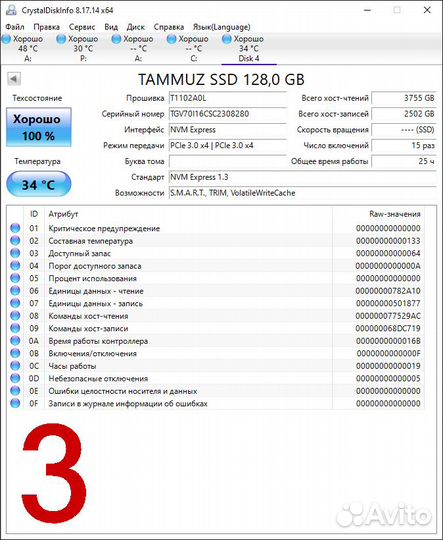Select raw value 00000077529AC
This screenshot has width=443, height=540.
pyautogui.click(x=388, y=316)
